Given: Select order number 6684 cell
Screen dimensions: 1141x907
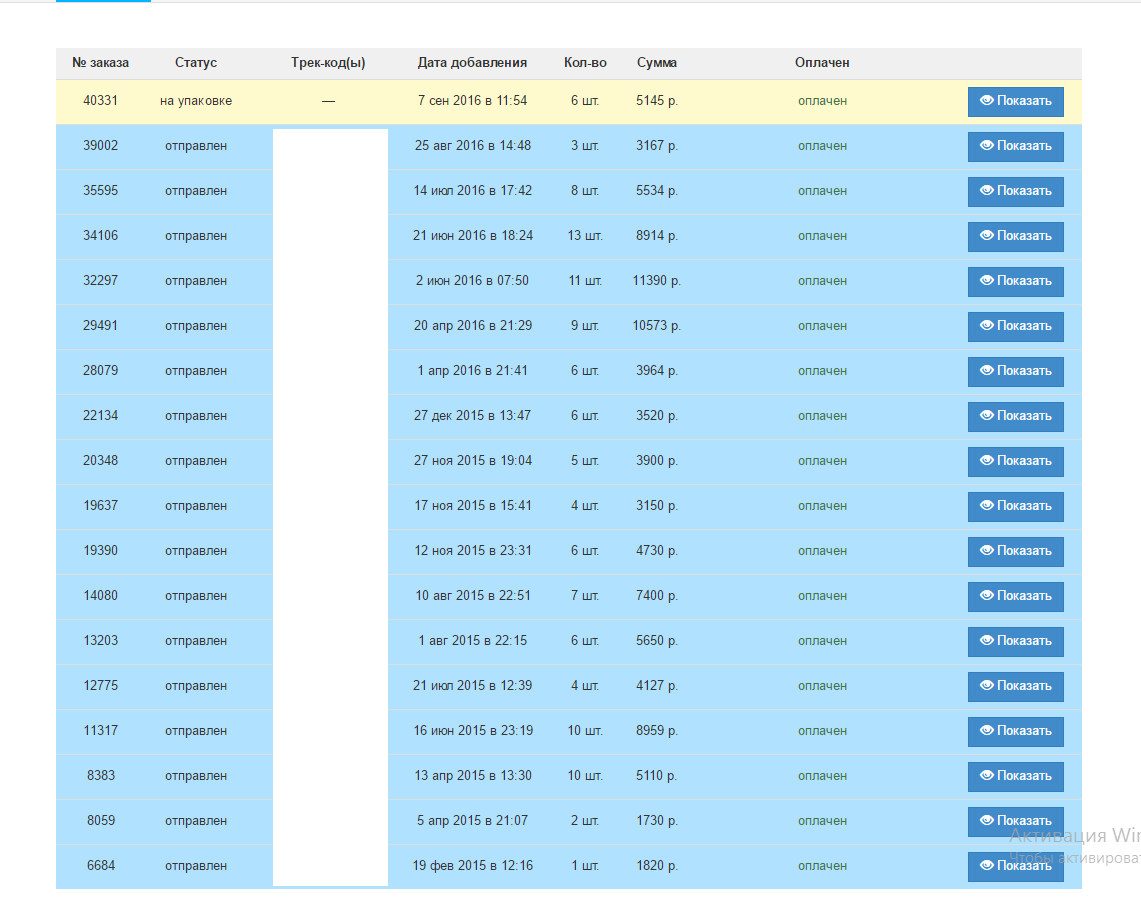Looking at the screenshot, I should pyautogui.click(x=100, y=866).
